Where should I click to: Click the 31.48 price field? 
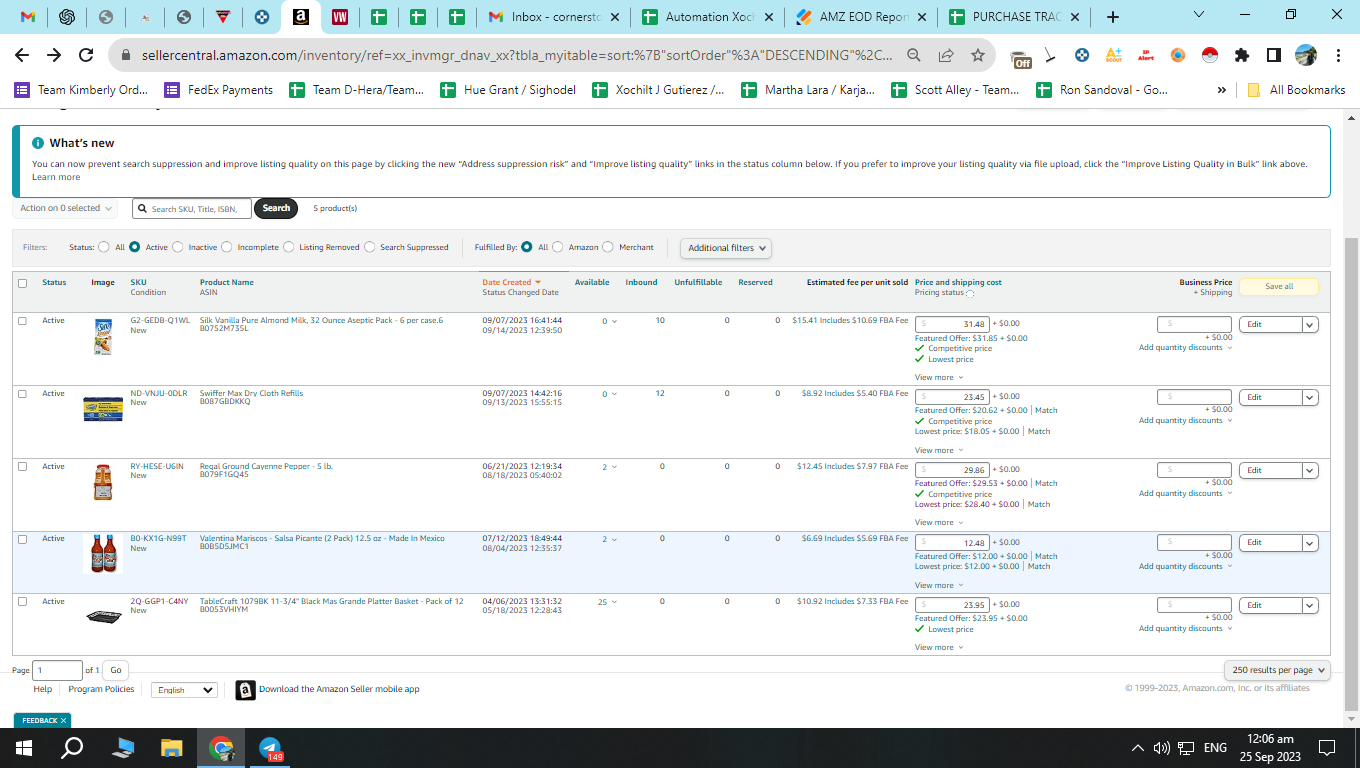[952, 324]
